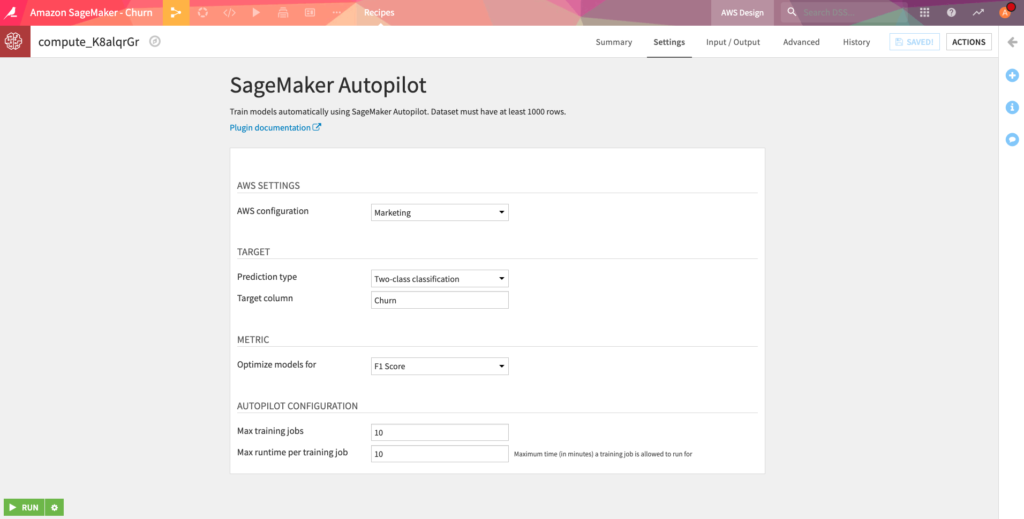Open the Prediction type dropdown
The image size is (1024, 519).
[x=440, y=278]
